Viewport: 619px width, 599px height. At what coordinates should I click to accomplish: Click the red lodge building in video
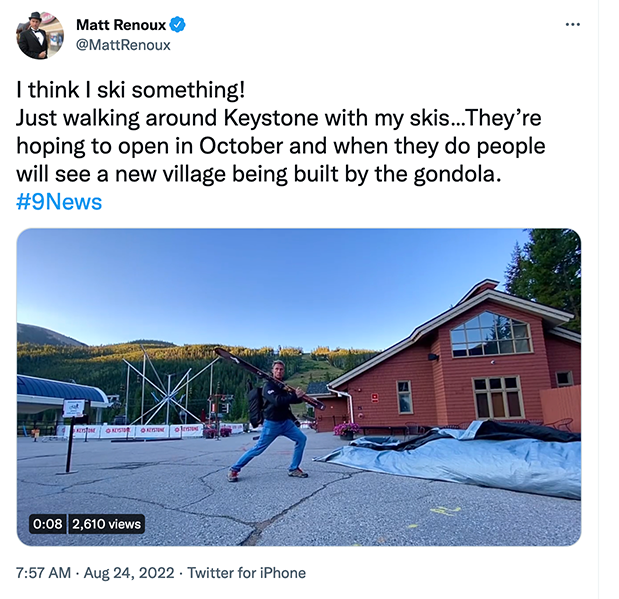coord(470,370)
